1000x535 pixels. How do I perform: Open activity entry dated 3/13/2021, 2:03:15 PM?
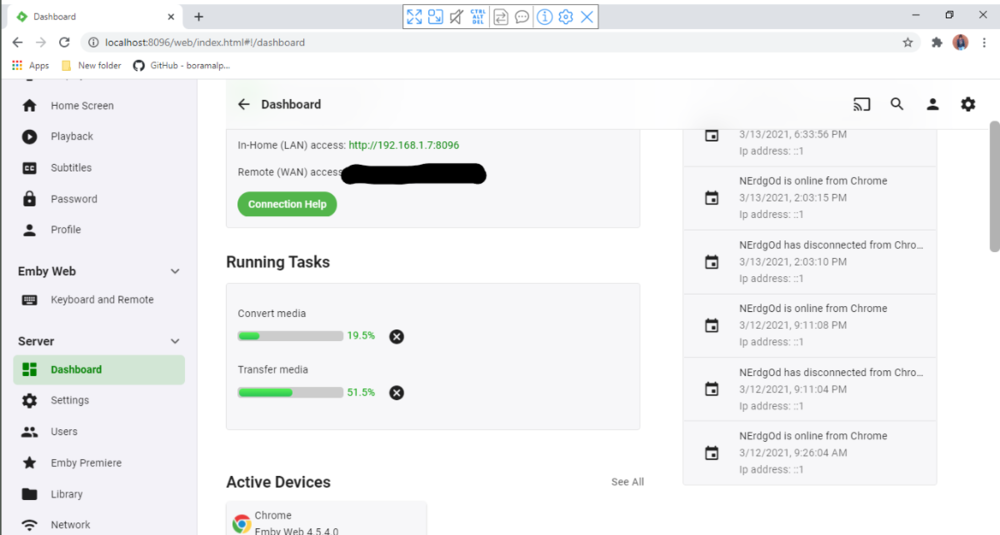pyautogui.click(x=810, y=198)
